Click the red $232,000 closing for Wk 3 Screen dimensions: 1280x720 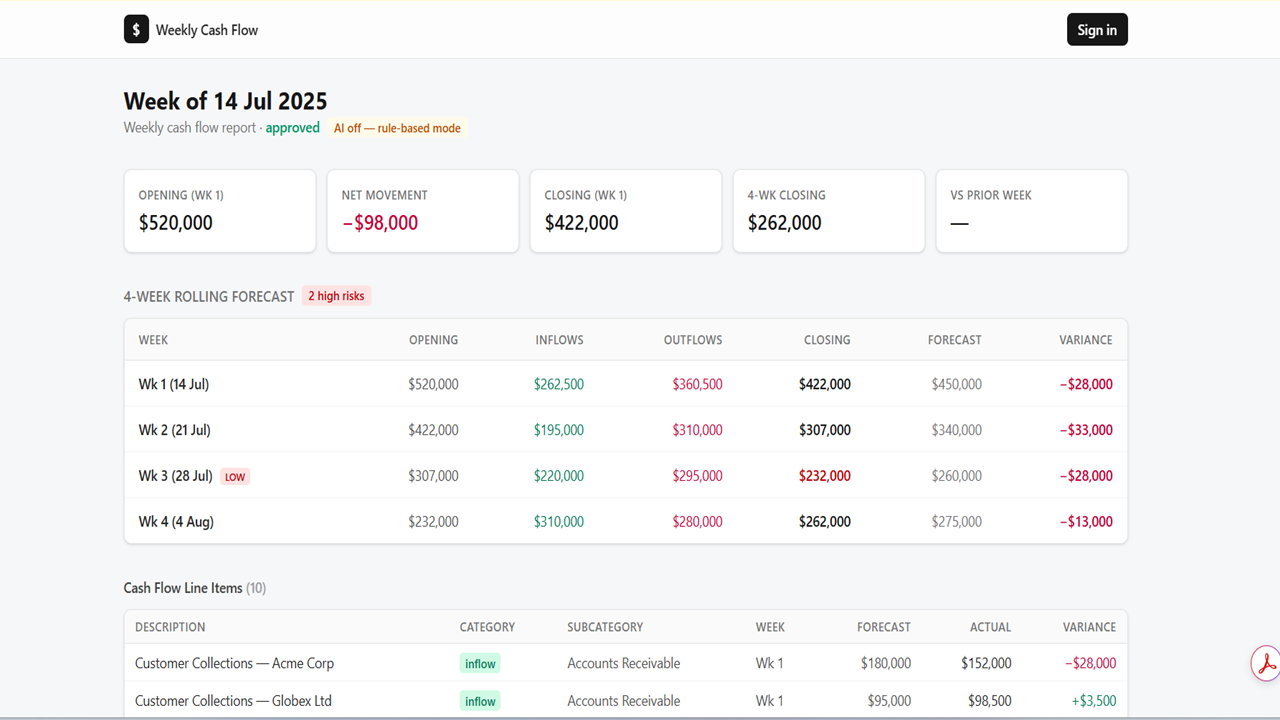[x=825, y=476]
